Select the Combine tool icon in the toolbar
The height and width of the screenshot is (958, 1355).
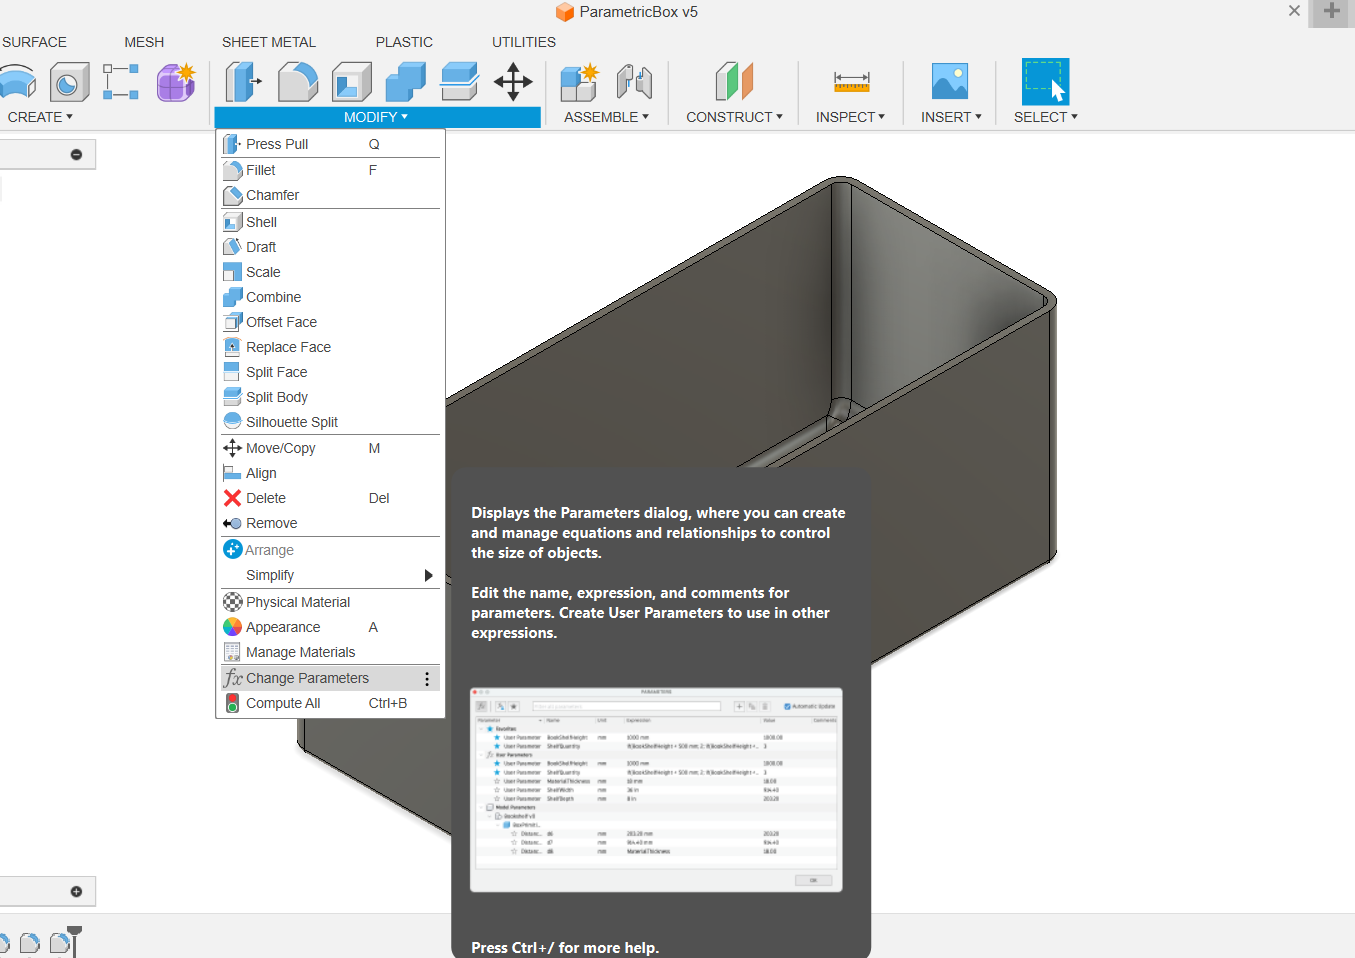coord(406,82)
